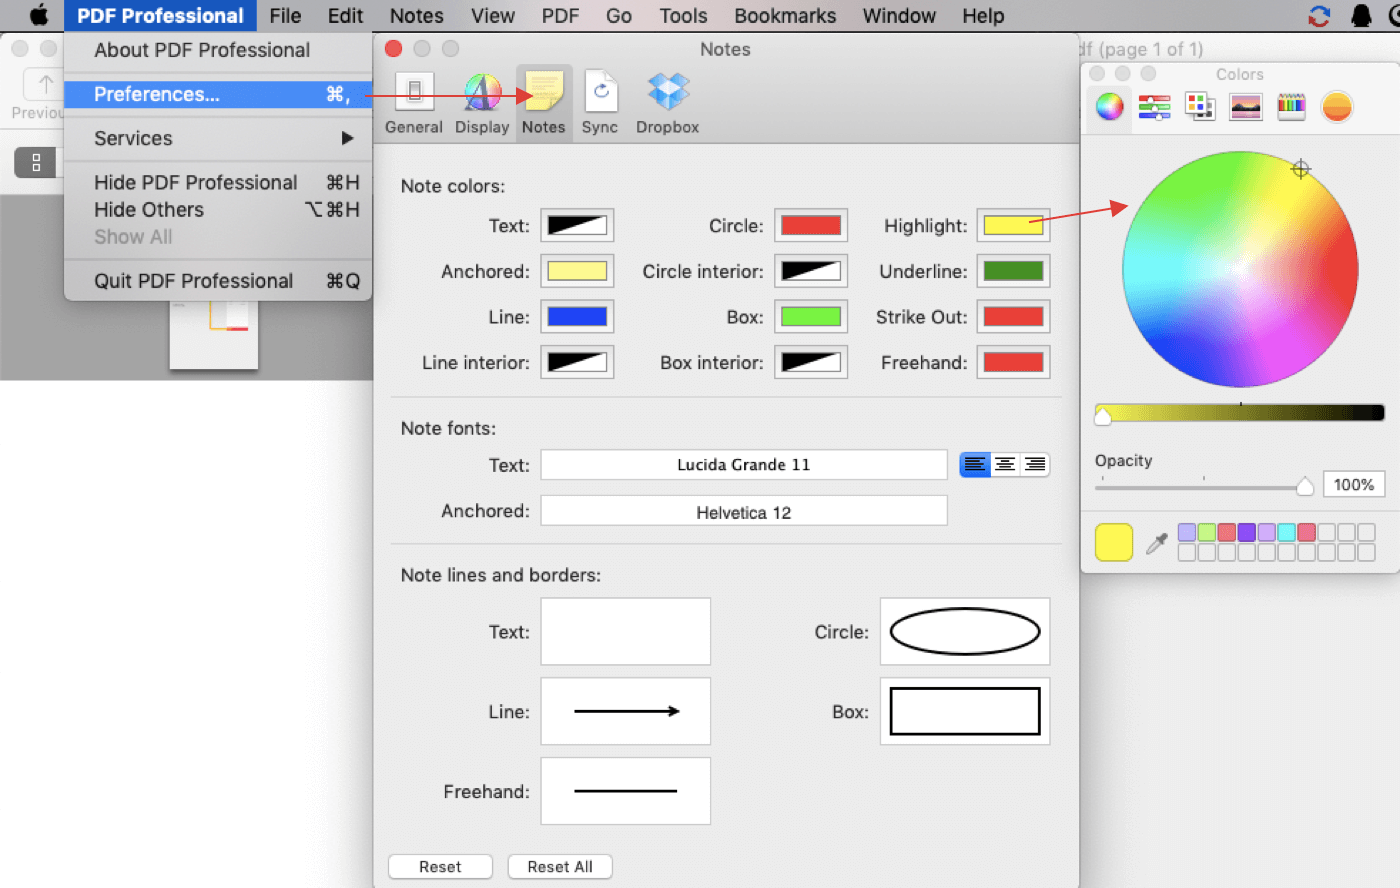Open the View menu
The width and height of the screenshot is (1400, 888).
[x=493, y=15]
